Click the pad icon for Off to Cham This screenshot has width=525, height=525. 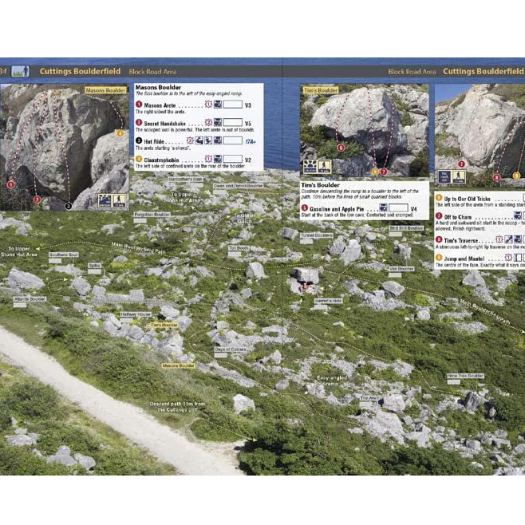tap(518, 215)
